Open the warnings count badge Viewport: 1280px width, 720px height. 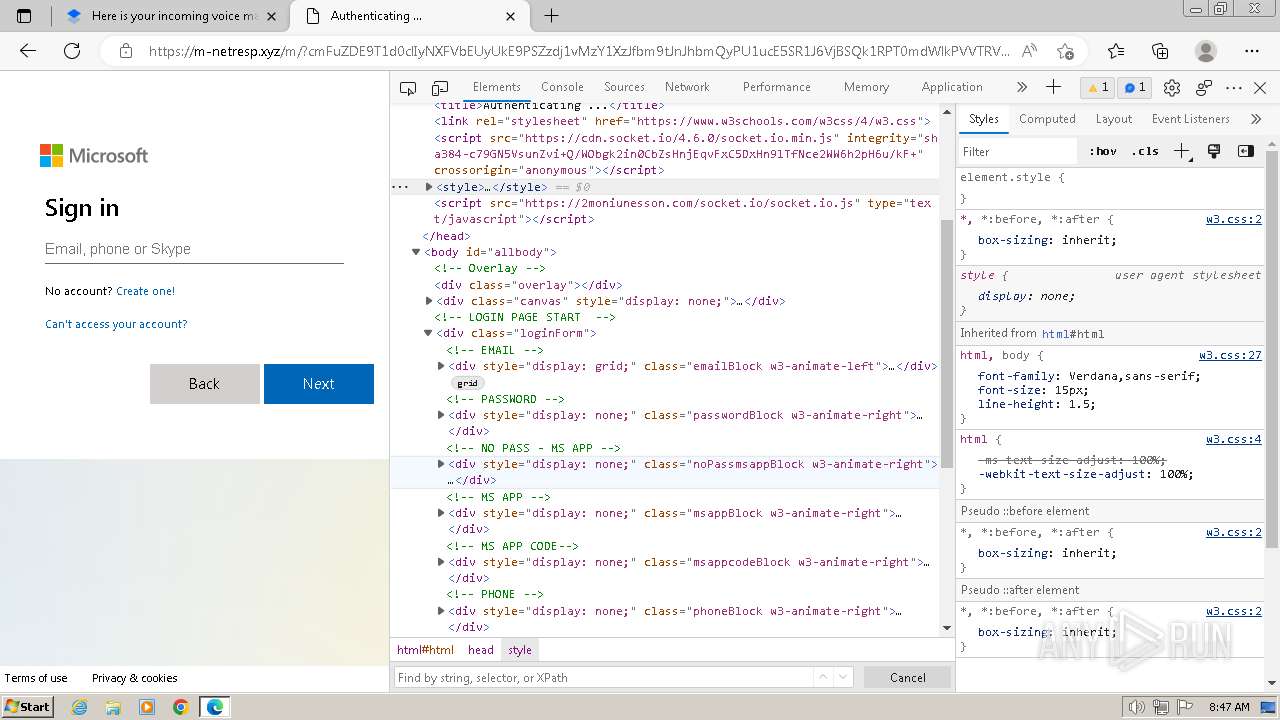pos(1099,88)
